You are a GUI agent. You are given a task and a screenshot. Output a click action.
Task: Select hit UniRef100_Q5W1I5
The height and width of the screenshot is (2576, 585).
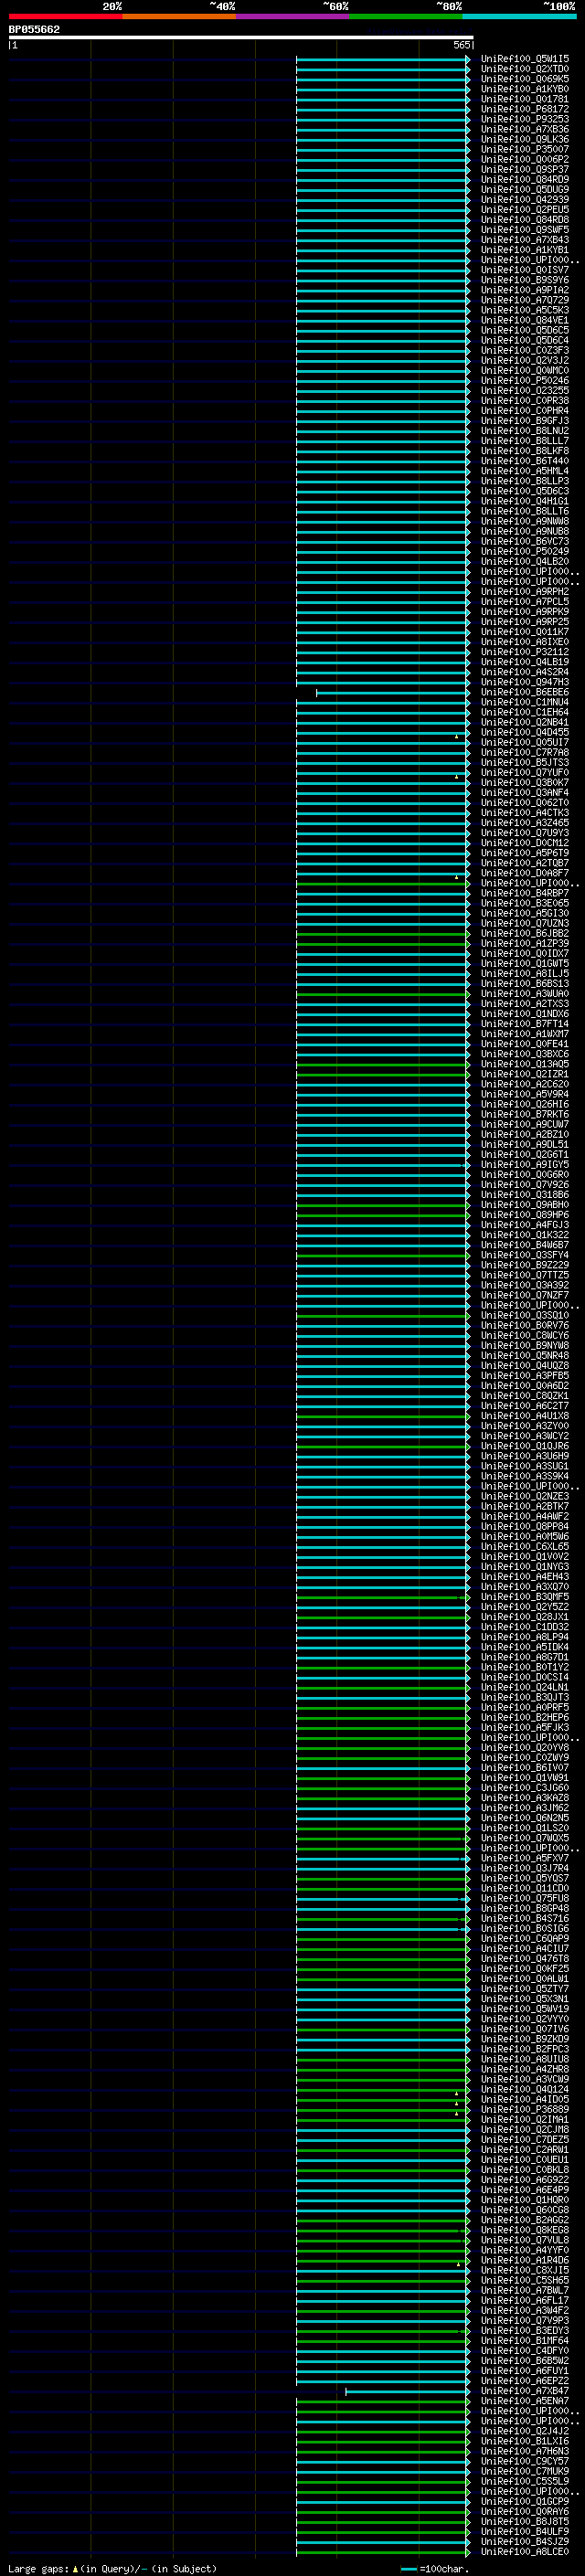tap(525, 59)
